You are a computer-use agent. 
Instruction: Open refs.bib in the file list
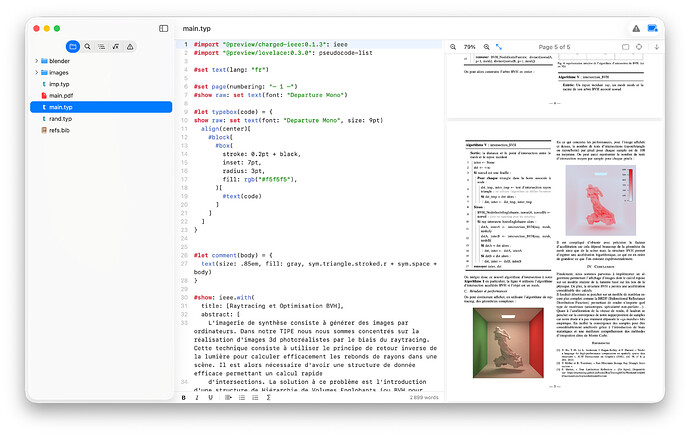101,130
